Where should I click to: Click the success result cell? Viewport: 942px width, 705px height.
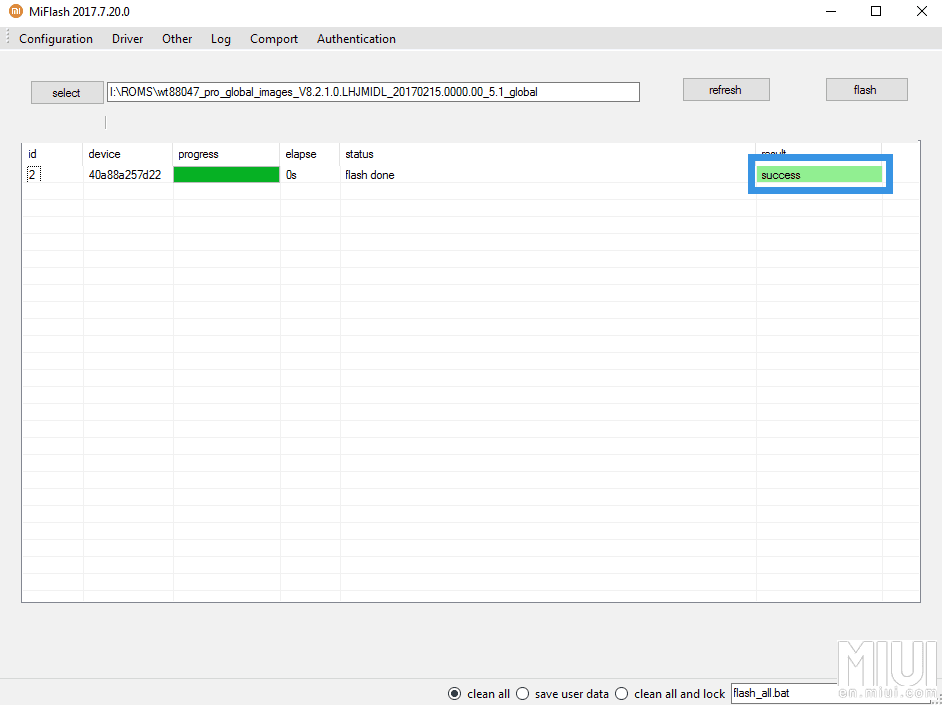[819, 175]
